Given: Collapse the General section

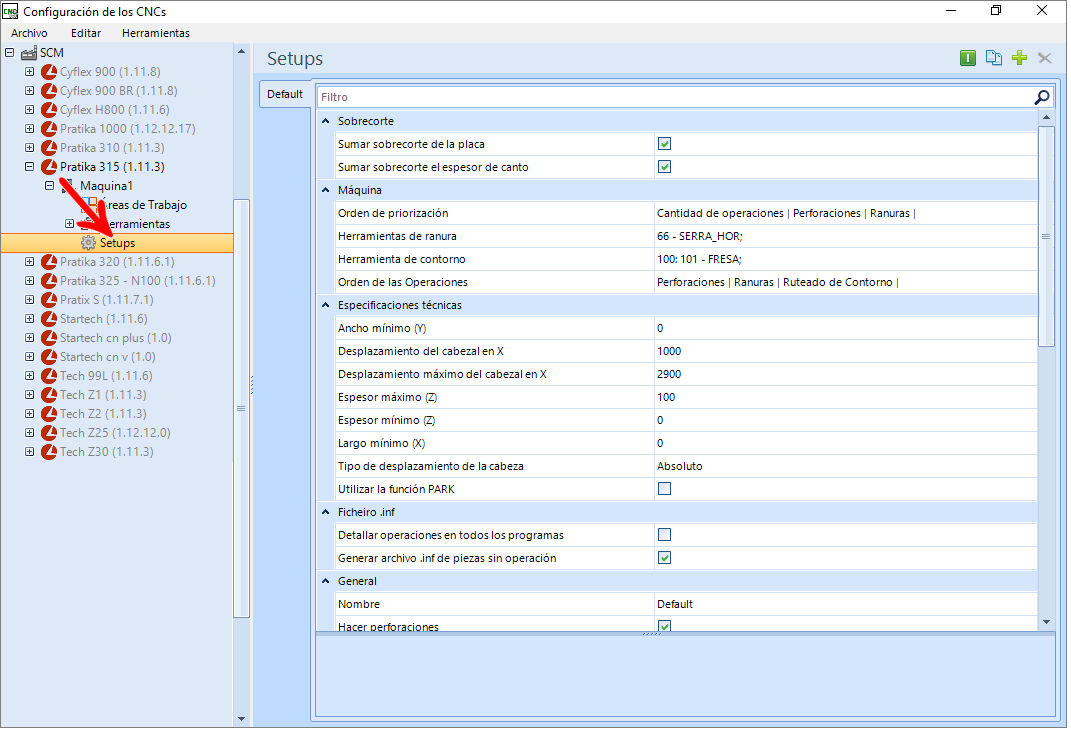Looking at the screenshot, I should [x=326, y=581].
